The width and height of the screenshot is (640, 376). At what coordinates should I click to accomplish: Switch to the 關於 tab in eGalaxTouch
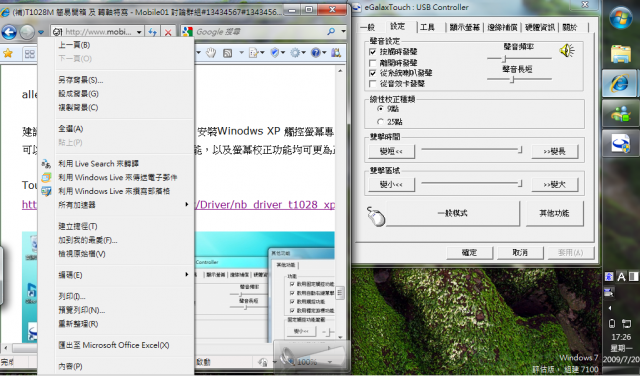[569, 27]
